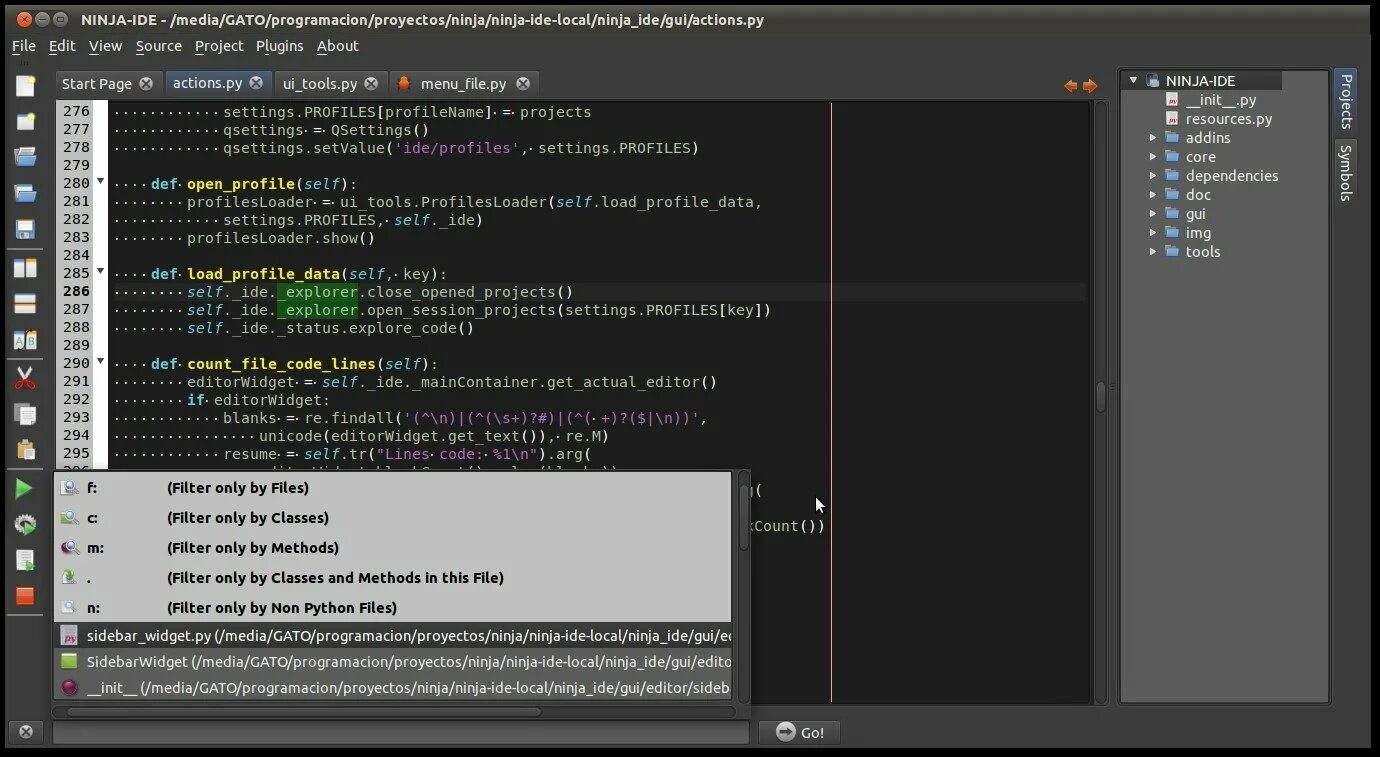The image size is (1380, 757).
Task: Choose 'Filter only by Classes' option
Action: click(x=393, y=518)
